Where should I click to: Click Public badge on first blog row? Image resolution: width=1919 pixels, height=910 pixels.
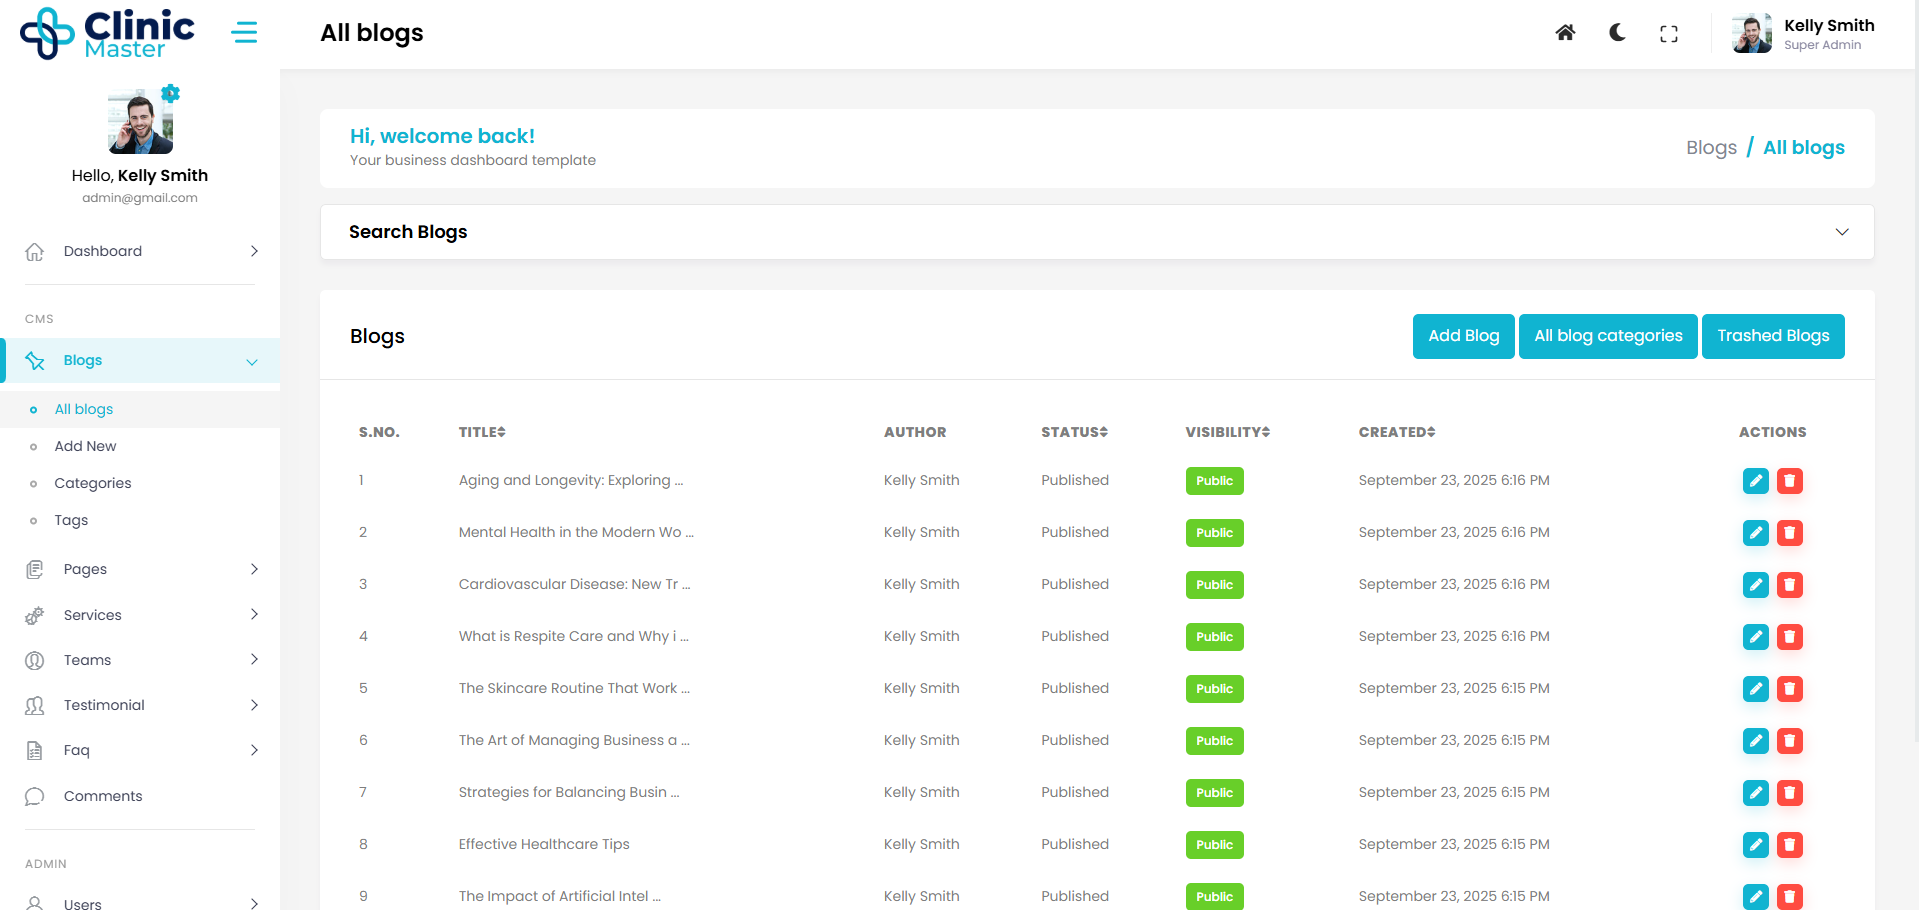coord(1214,481)
